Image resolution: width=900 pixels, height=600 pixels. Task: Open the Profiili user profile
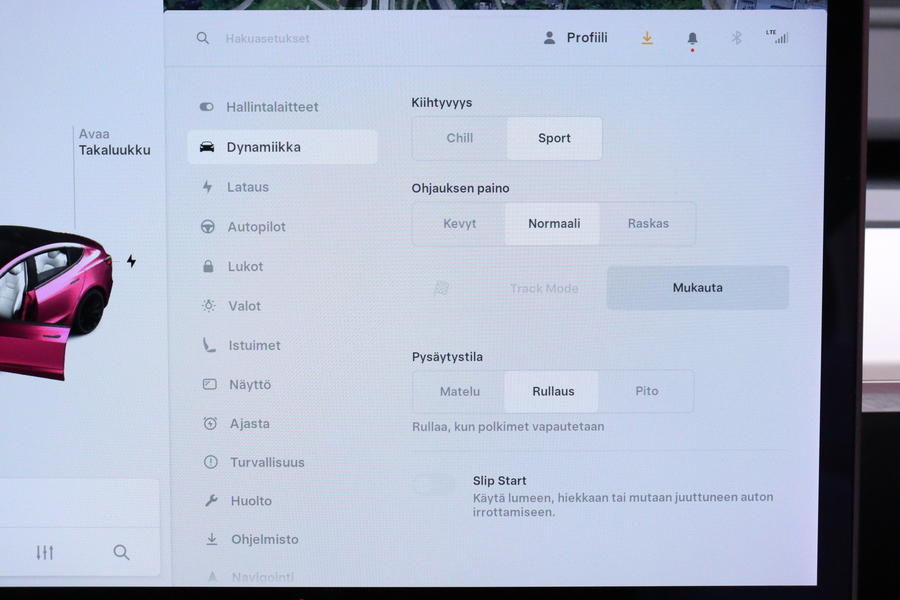(575, 38)
